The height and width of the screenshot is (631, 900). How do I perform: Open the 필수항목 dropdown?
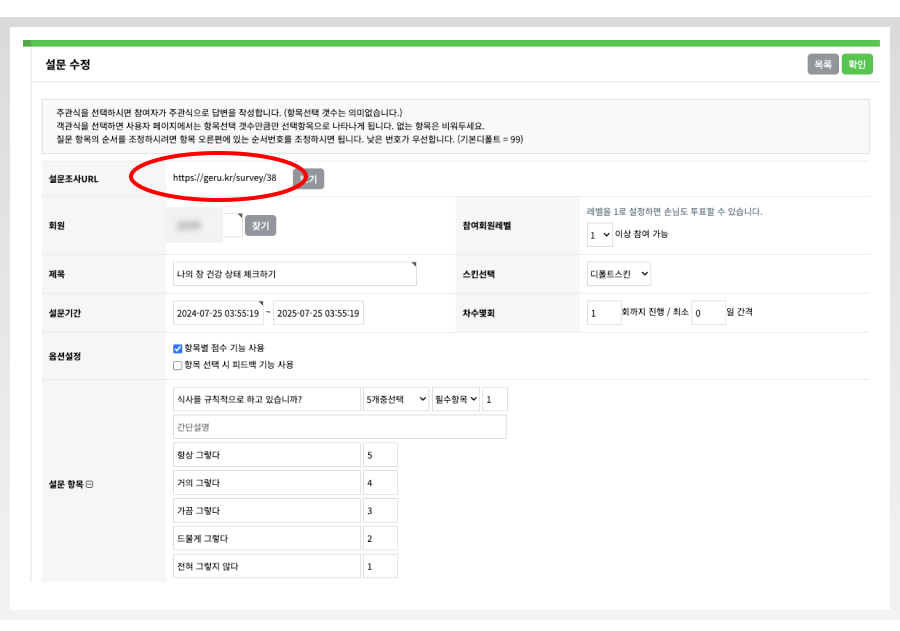(x=456, y=400)
